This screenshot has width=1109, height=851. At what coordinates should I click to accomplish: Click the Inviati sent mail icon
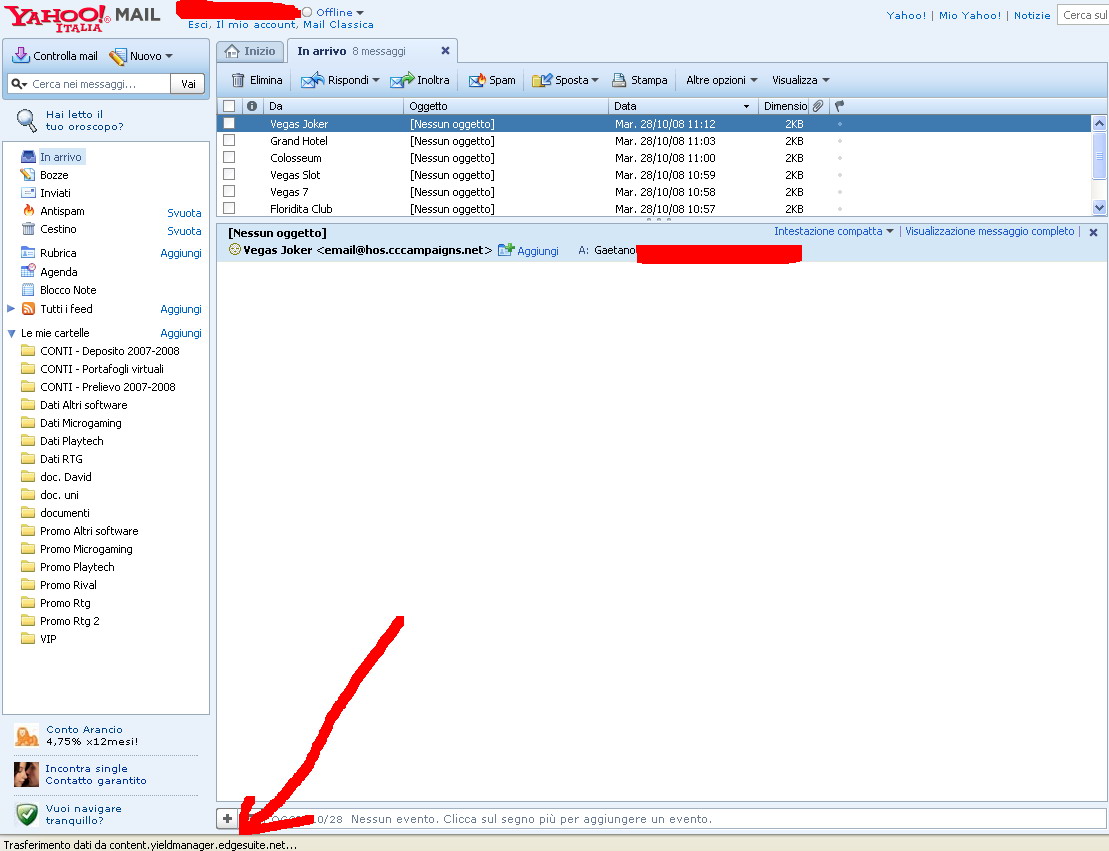click(x=28, y=192)
